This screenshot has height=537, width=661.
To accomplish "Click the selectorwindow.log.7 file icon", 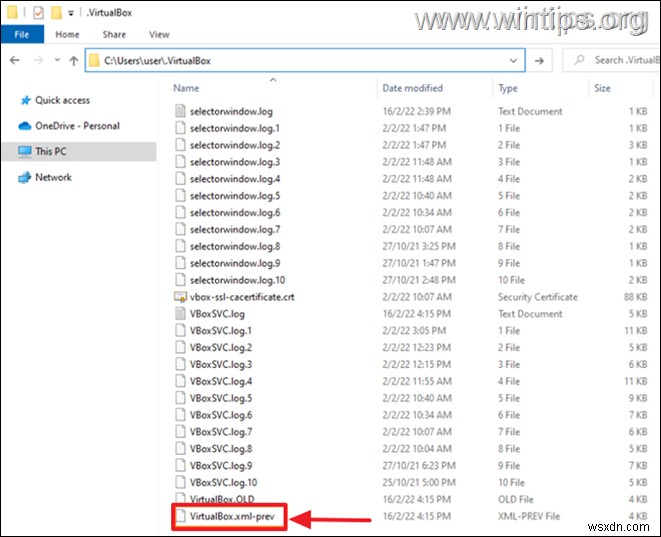I will pos(180,229).
